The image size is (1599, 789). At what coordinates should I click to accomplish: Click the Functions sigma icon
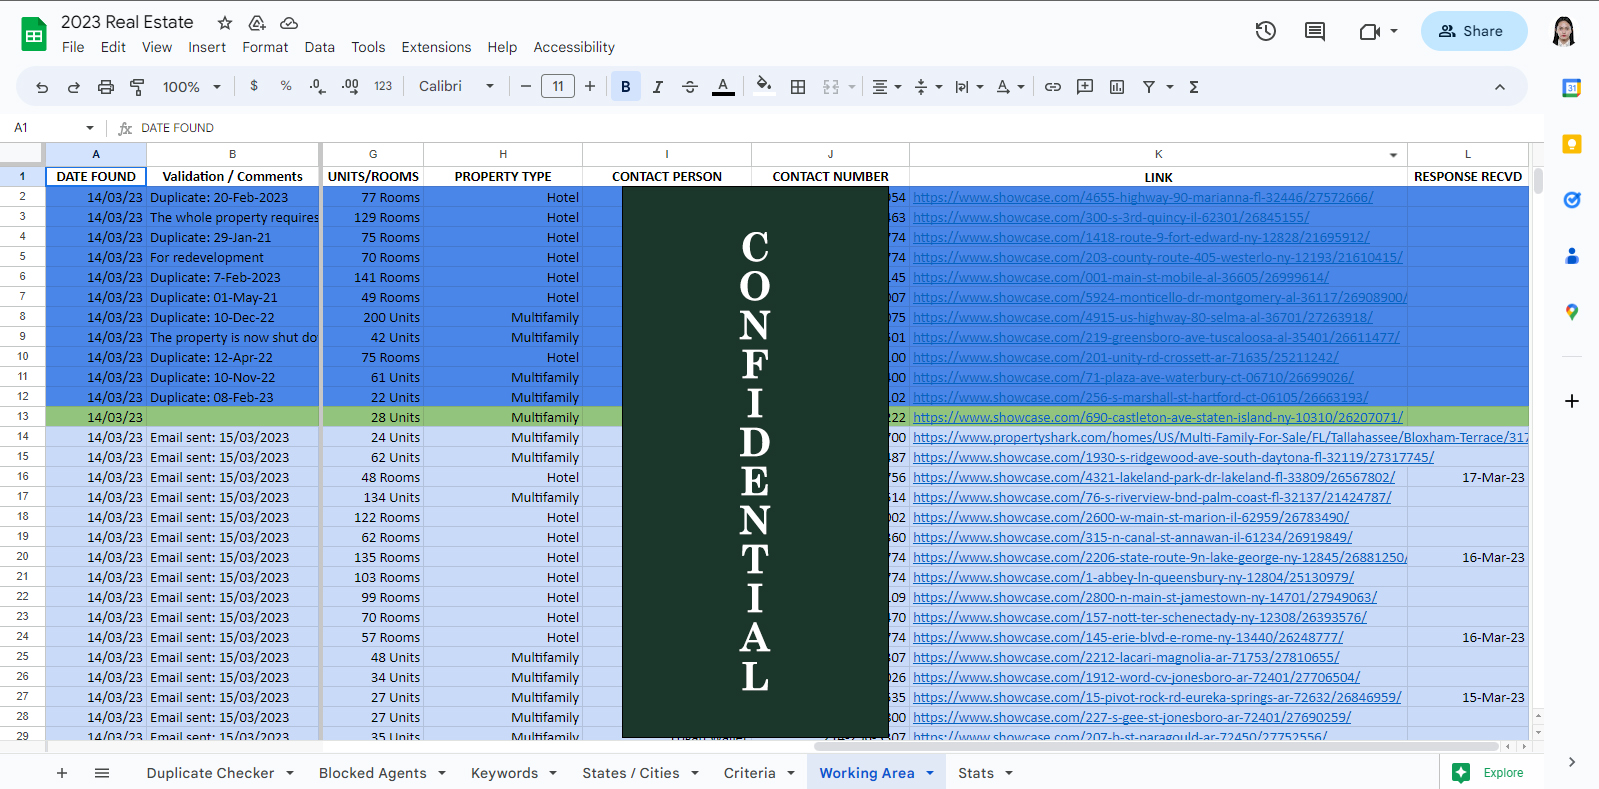(x=1194, y=87)
